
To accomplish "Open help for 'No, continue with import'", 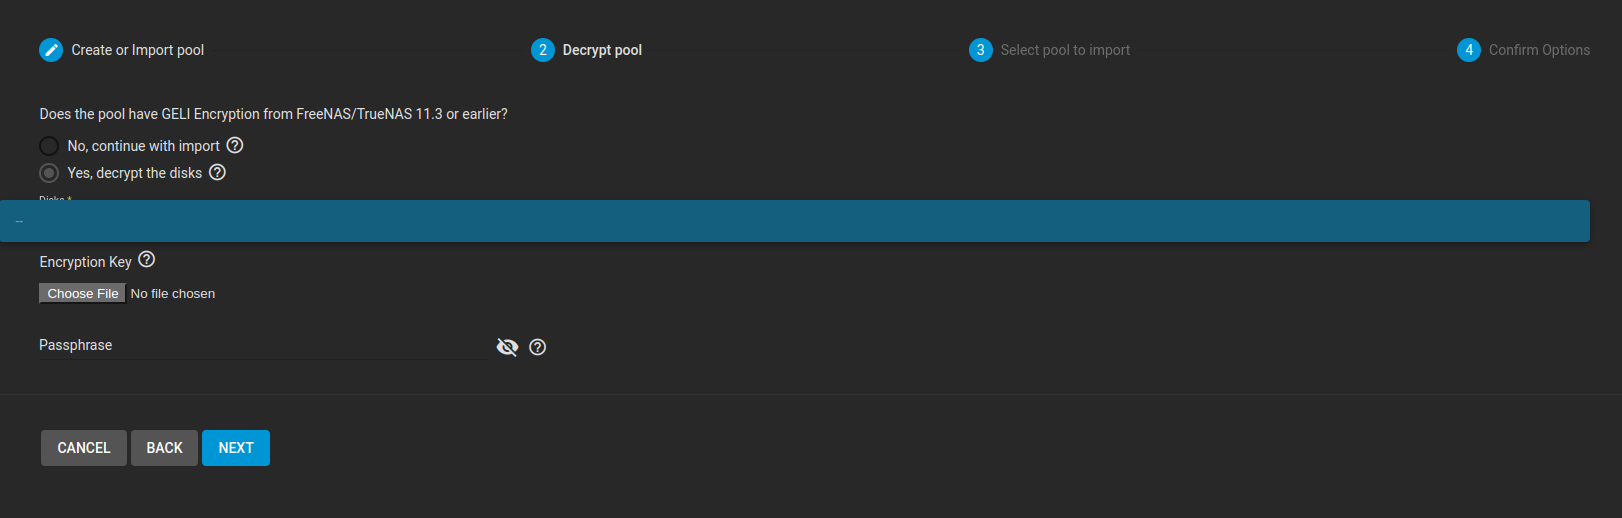I will coord(235,145).
